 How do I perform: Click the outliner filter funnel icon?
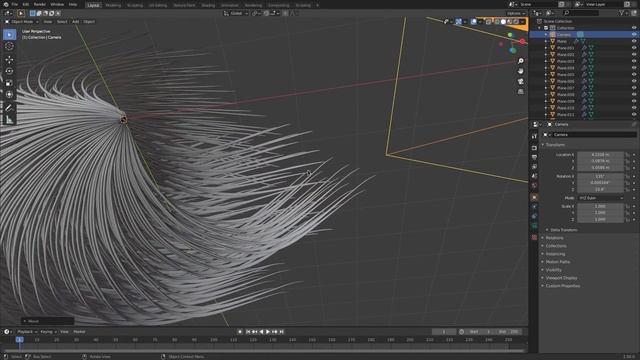[x=622, y=13]
